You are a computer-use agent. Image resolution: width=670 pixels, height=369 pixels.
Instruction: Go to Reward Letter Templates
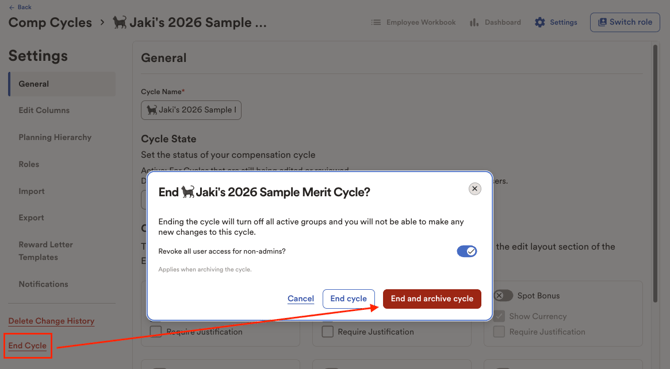[x=46, y=251]
